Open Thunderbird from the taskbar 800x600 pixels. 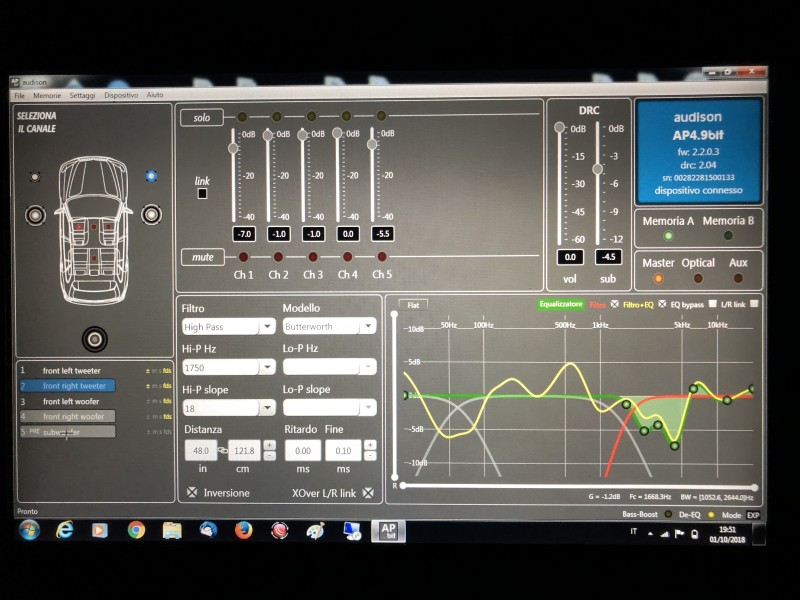tap(208, 531)
